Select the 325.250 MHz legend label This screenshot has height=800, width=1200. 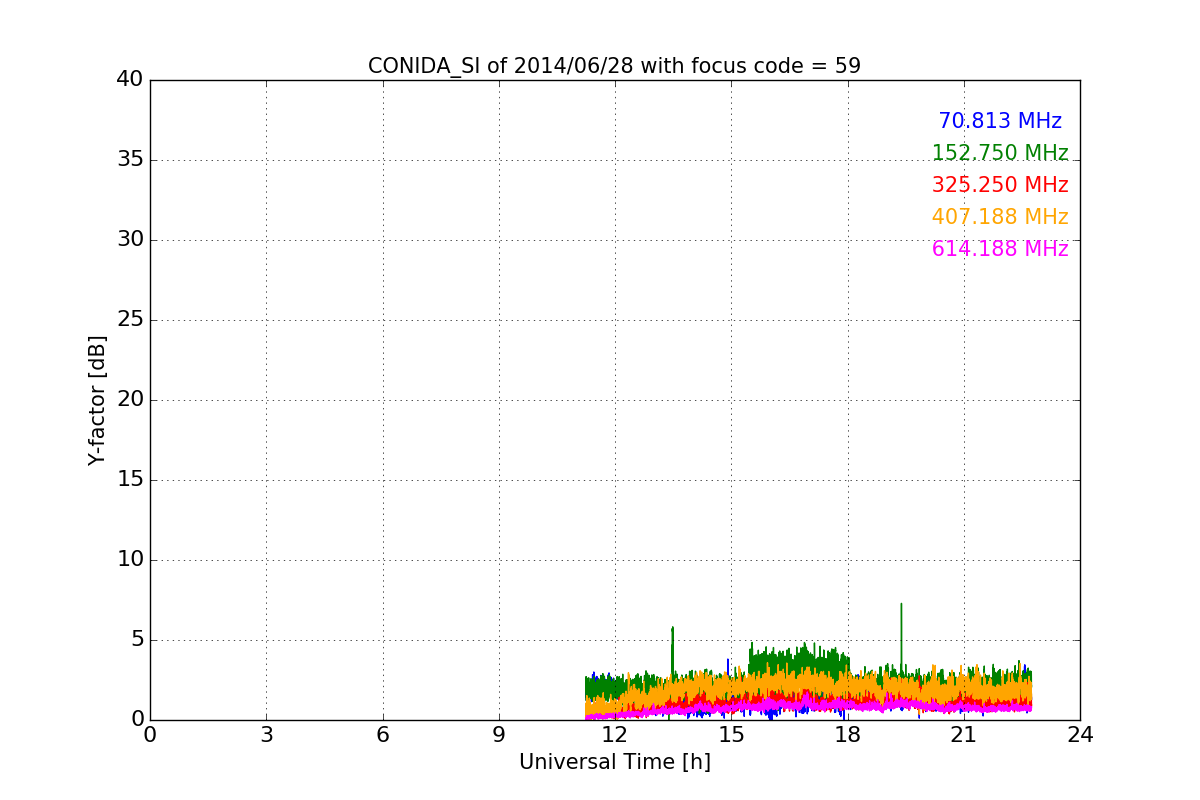tap(1000, 185)
